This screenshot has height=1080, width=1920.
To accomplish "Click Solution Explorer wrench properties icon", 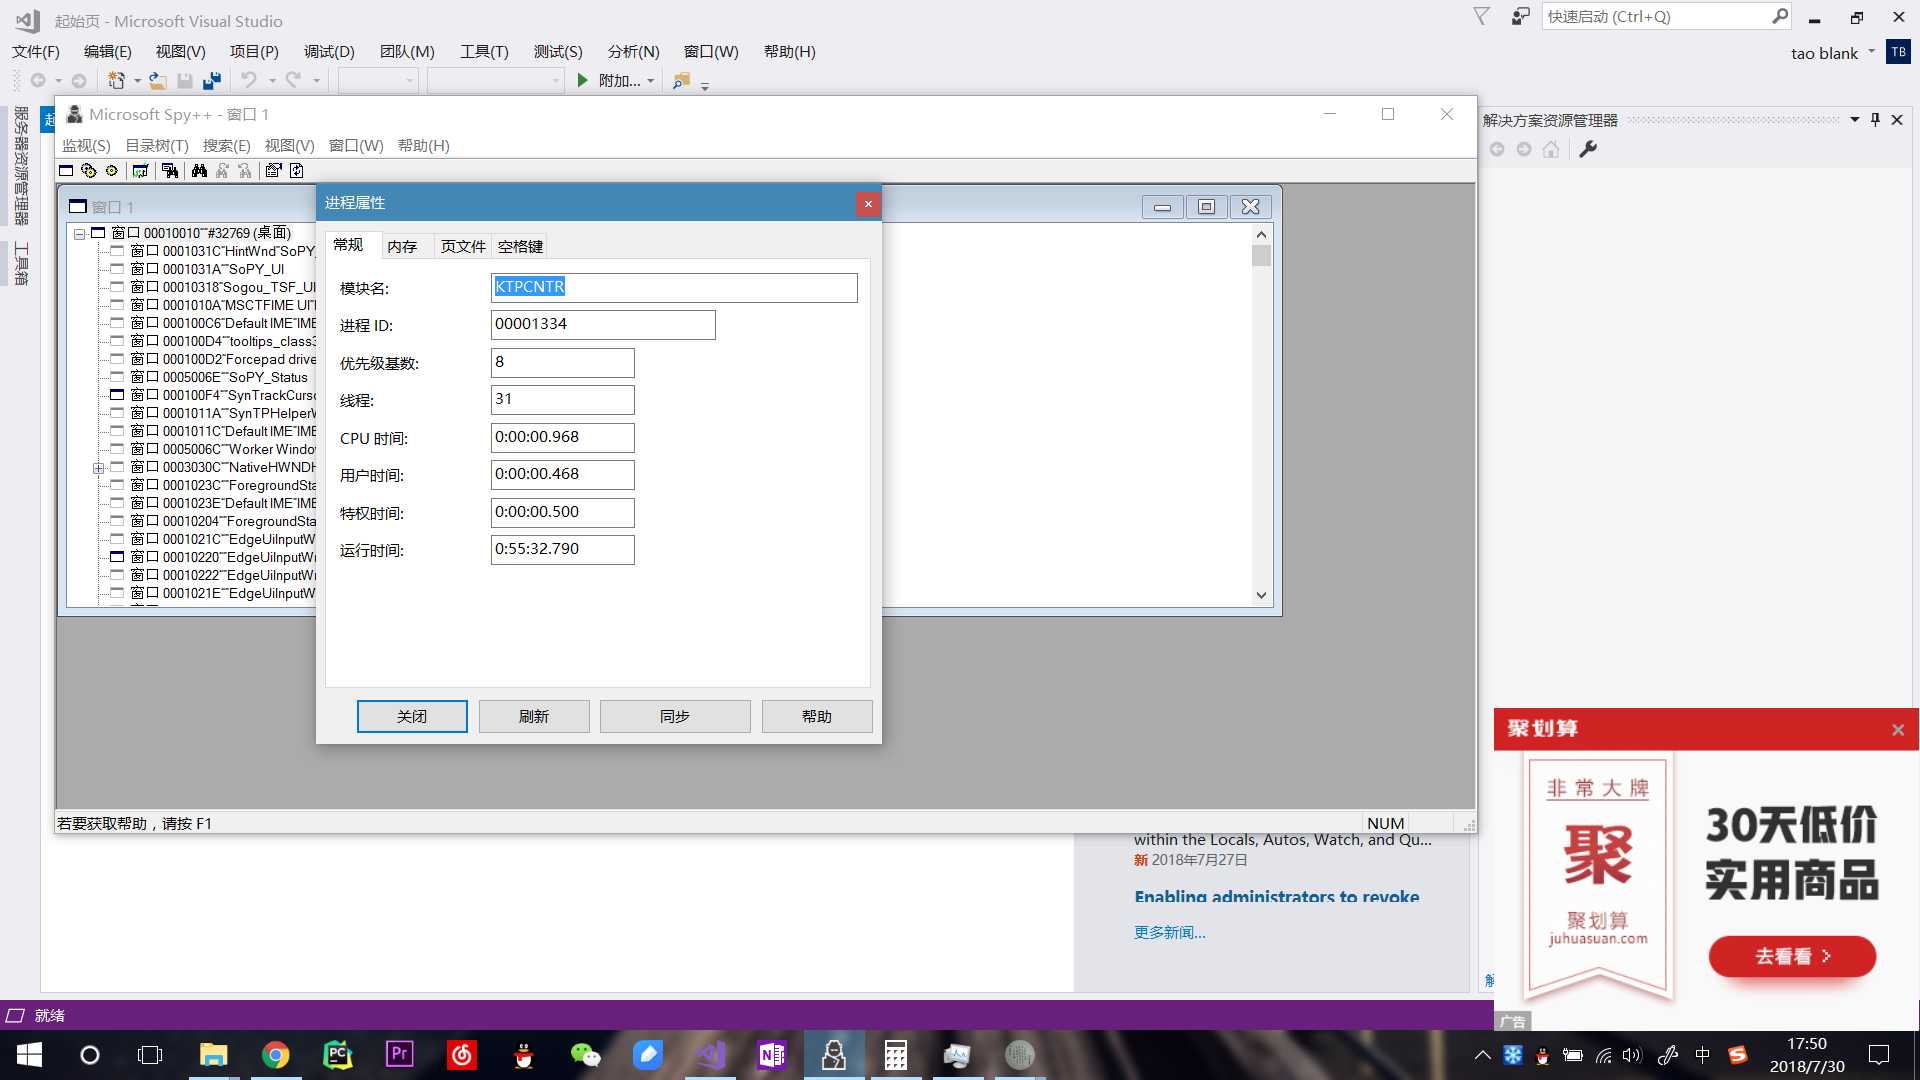I will point(1588,149).
